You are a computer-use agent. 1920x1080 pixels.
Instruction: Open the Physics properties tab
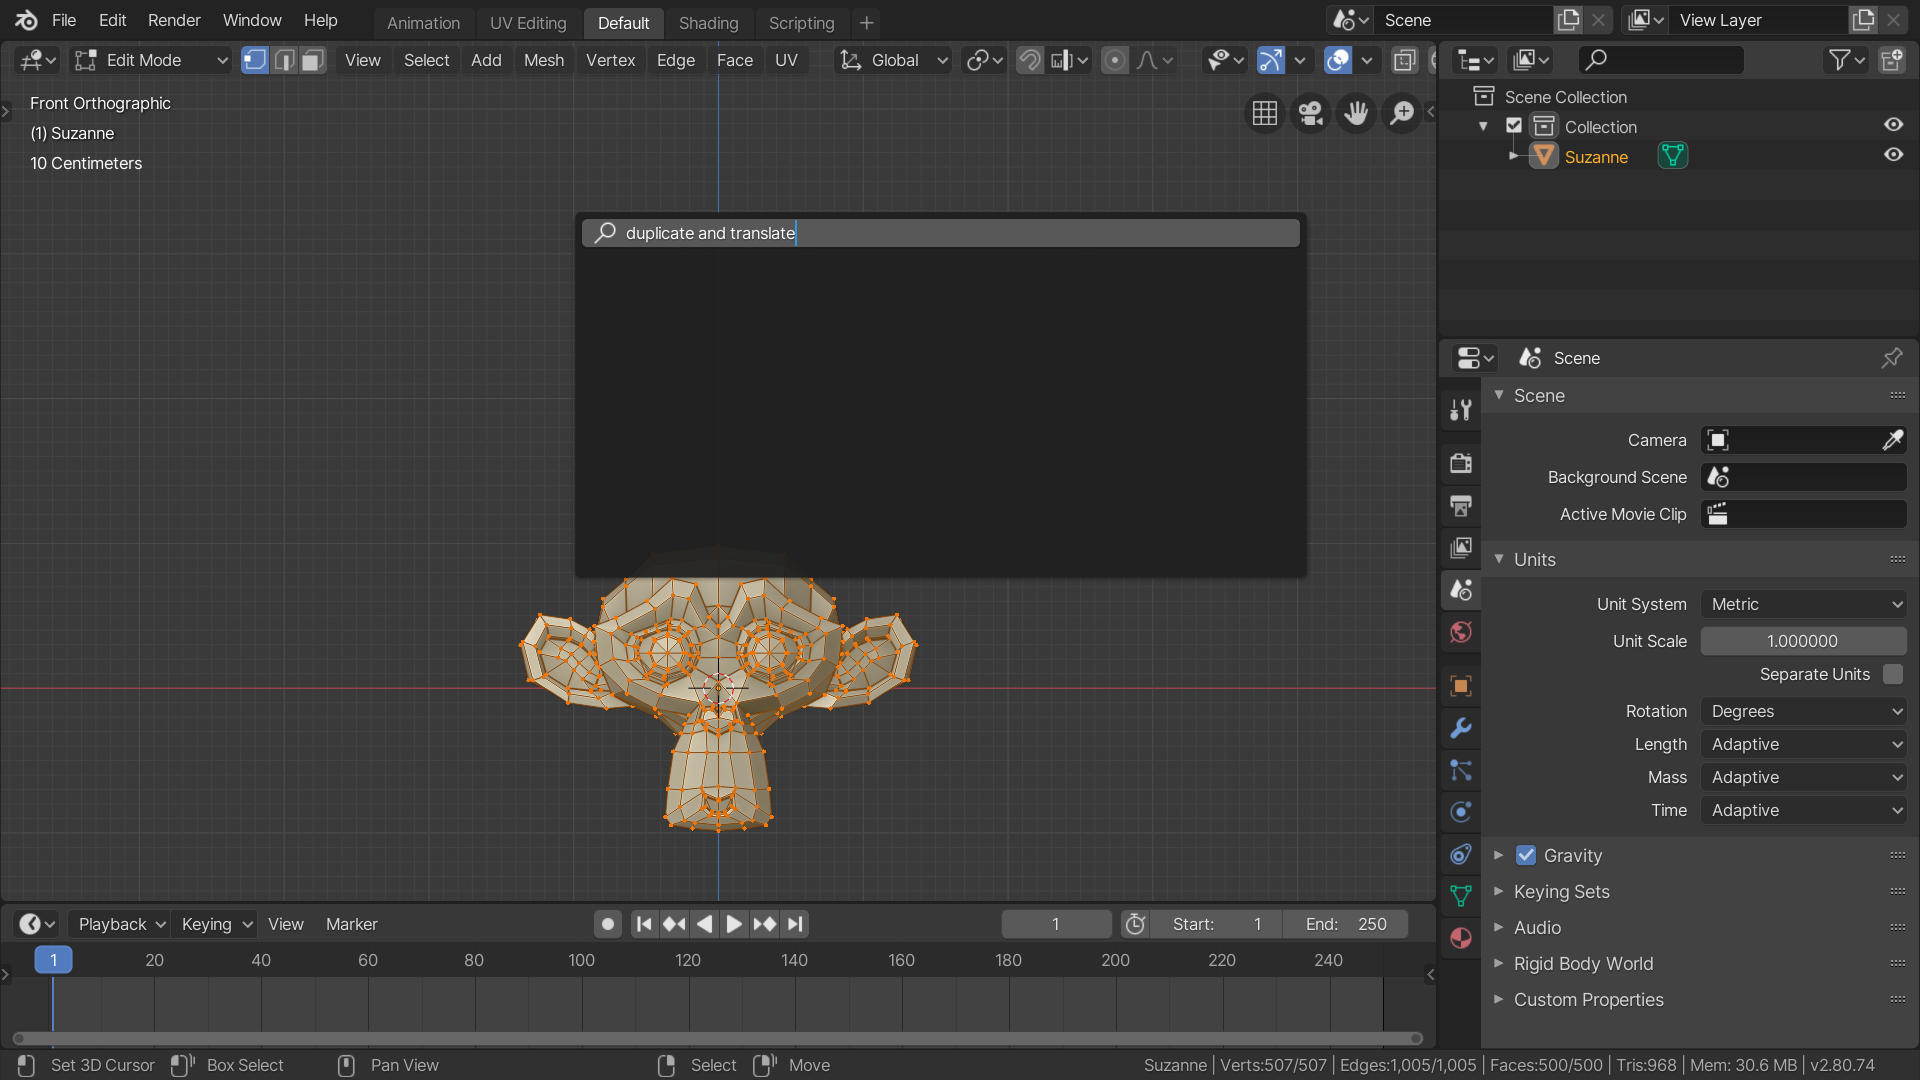[1461, 812]
